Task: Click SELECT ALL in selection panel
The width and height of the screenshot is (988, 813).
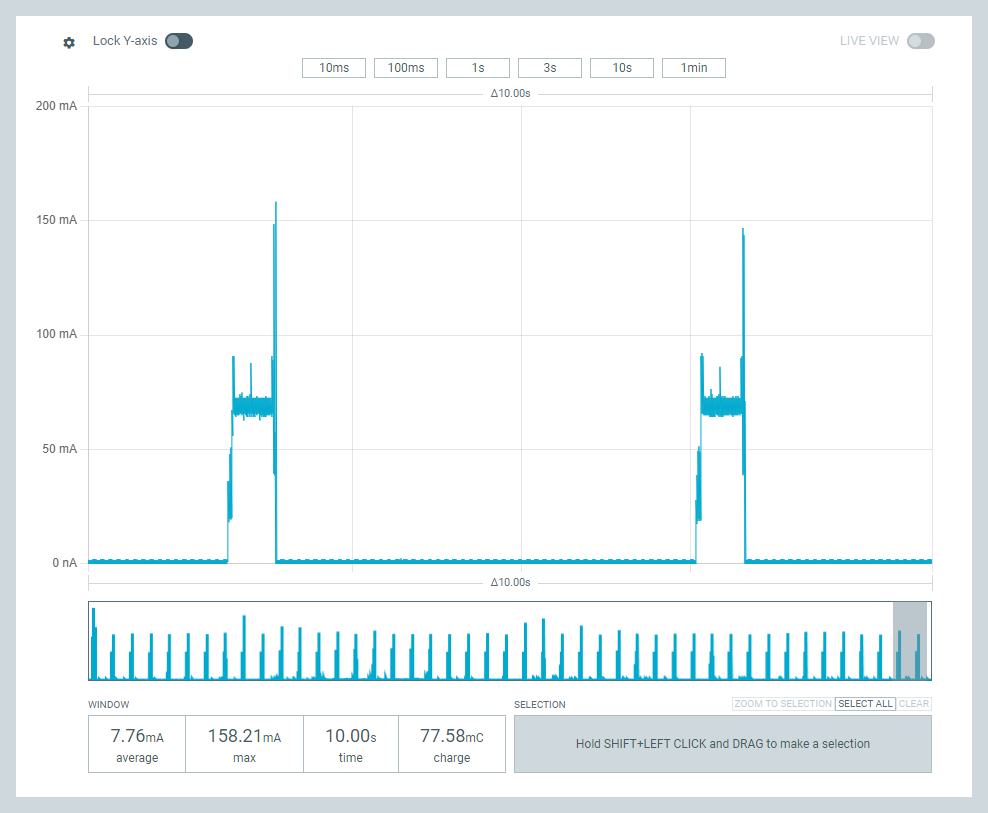Action: 865,704
